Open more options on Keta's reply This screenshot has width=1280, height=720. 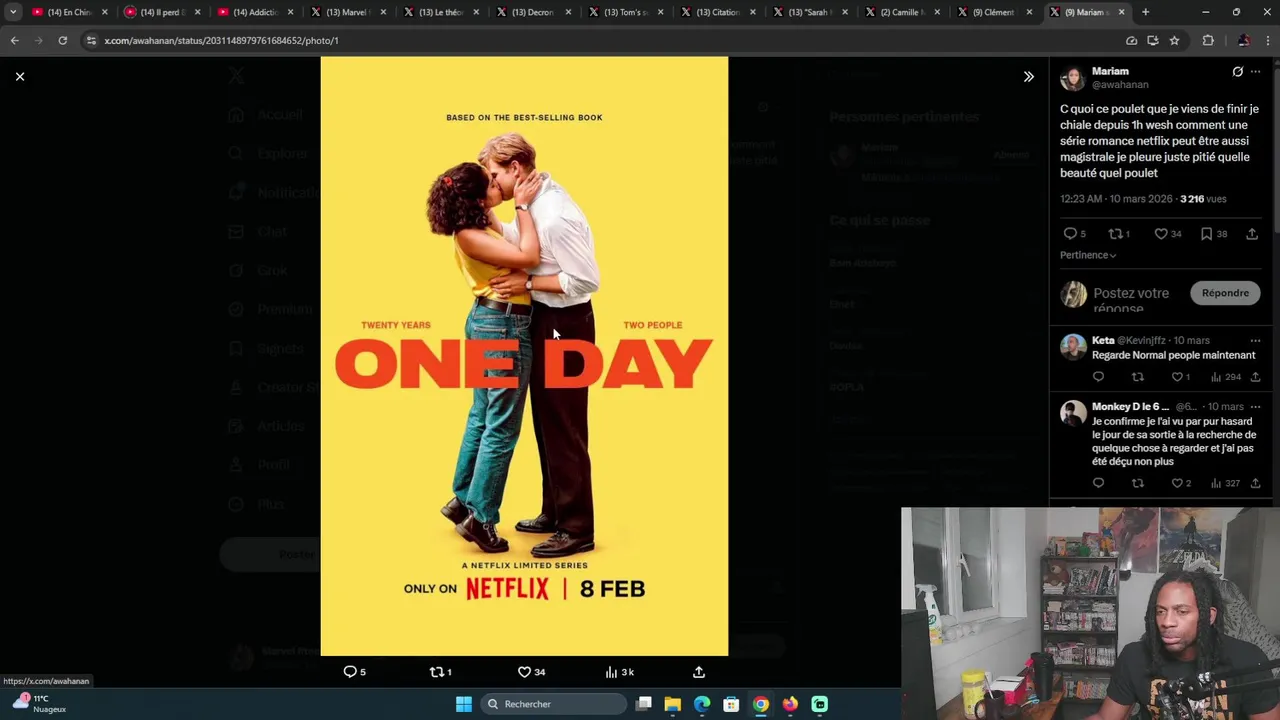pos(1256,340)
